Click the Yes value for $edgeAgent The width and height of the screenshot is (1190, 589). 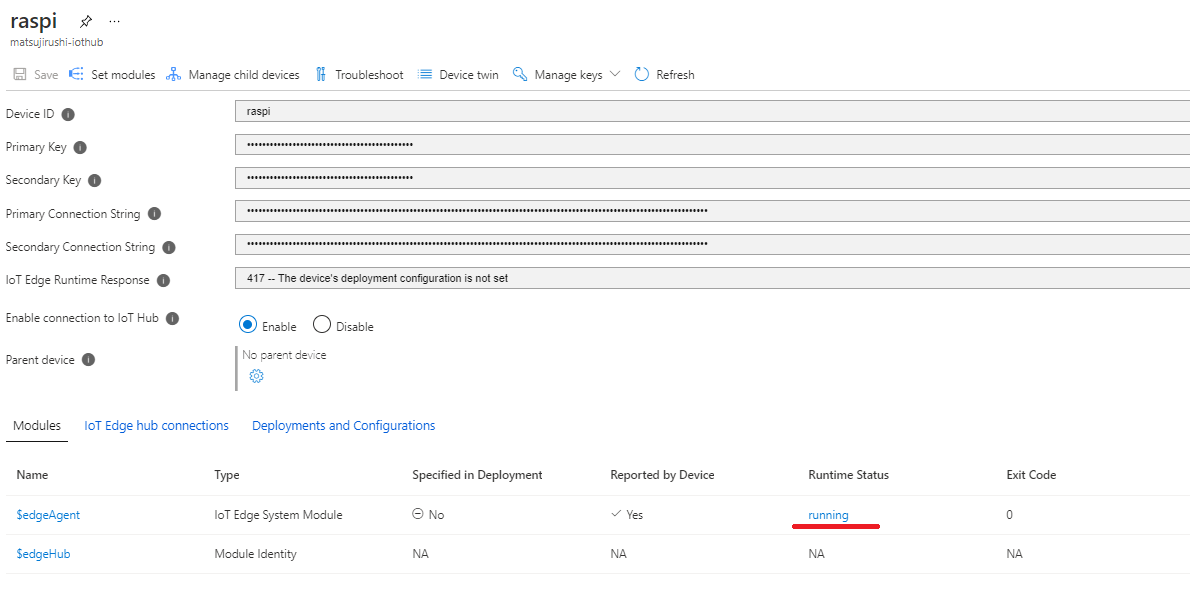coord(627,515)
